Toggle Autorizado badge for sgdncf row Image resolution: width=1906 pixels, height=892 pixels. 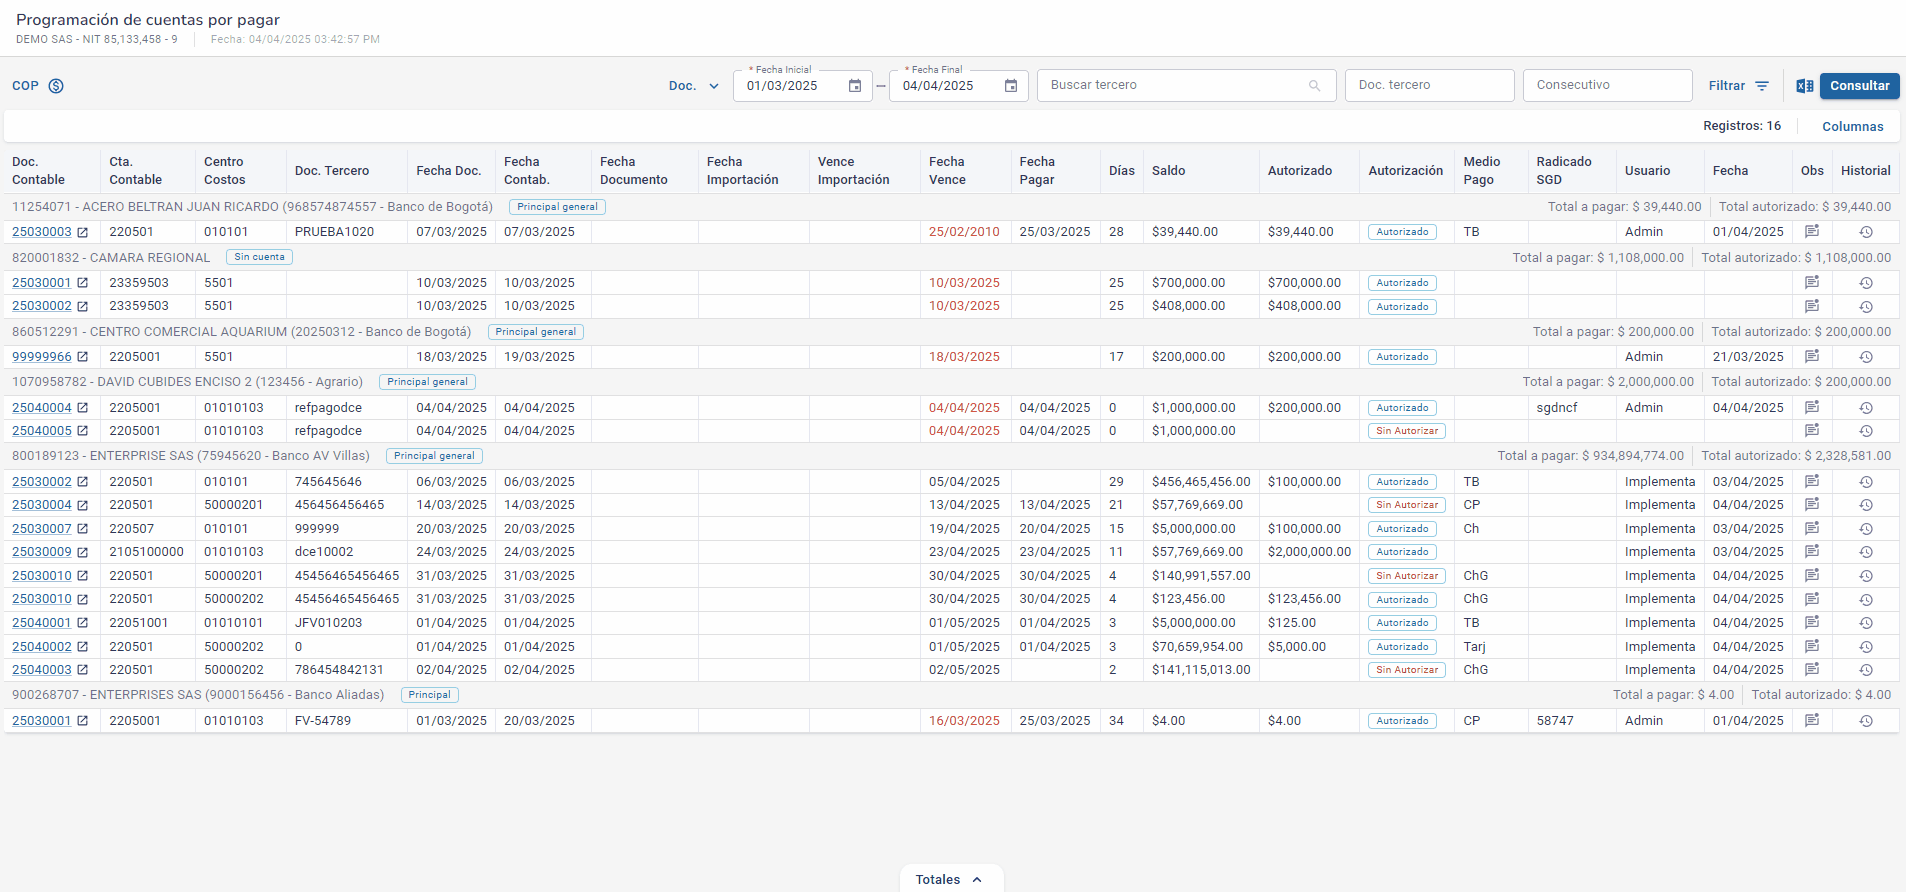pos(1402,408)
